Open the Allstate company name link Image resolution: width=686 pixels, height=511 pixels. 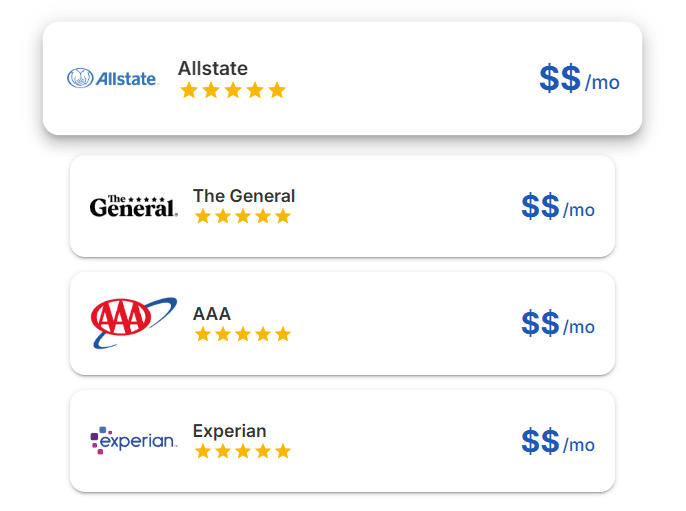213,68
